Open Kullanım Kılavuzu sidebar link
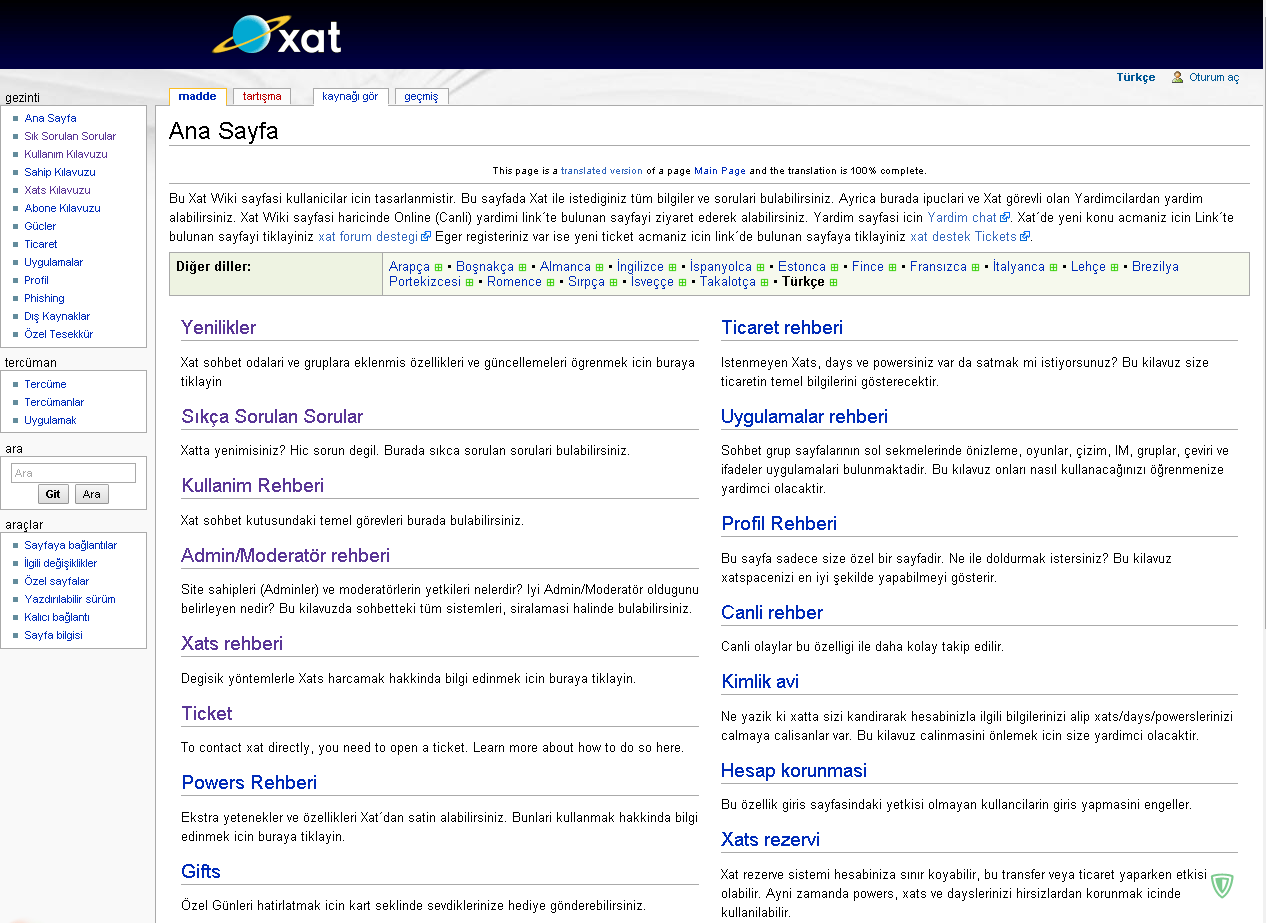Viewport: 1266px width, 923px height. pos(66,154)
